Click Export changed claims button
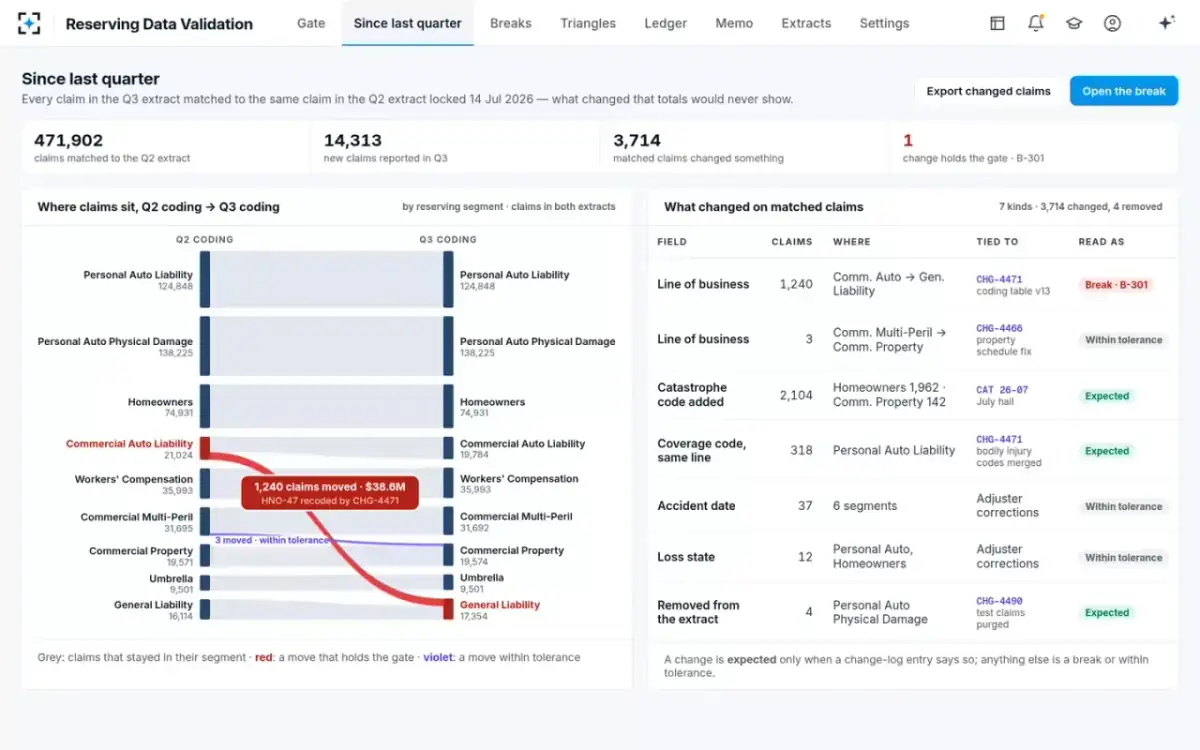This screenshot has width=1200, height=750. point(988,91)
